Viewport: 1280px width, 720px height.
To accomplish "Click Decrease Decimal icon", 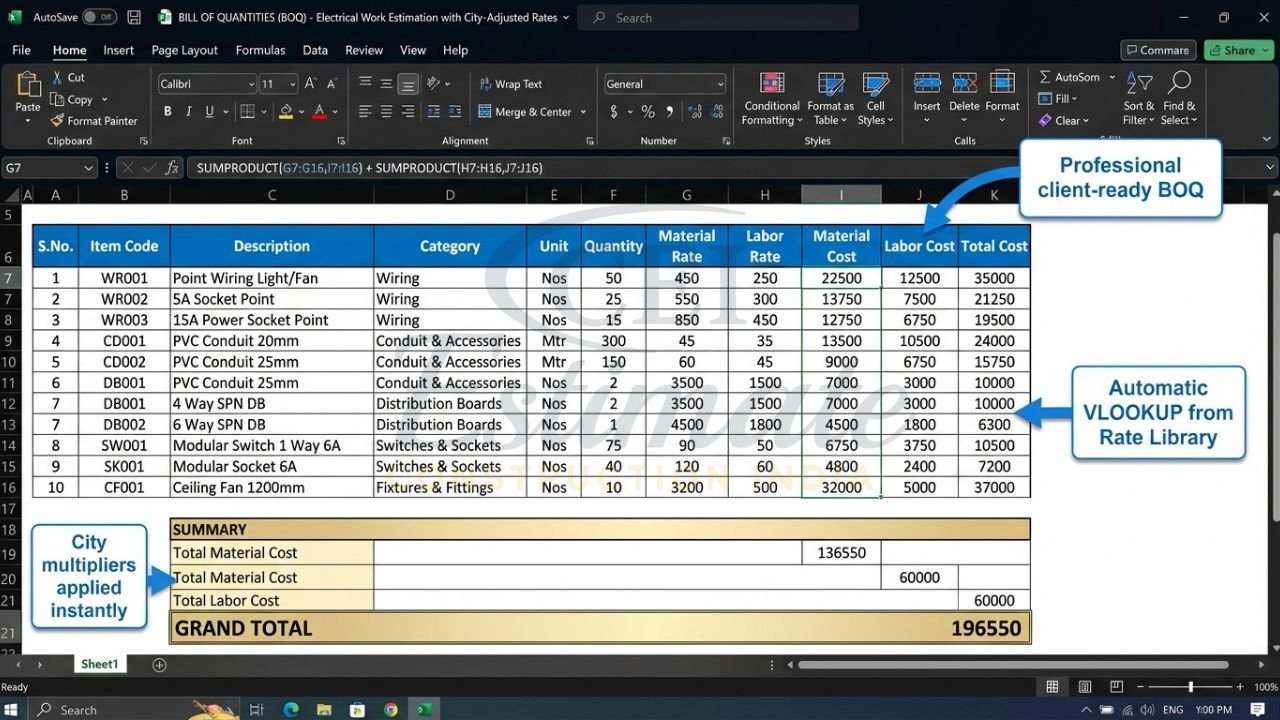I will coord(715,112).
